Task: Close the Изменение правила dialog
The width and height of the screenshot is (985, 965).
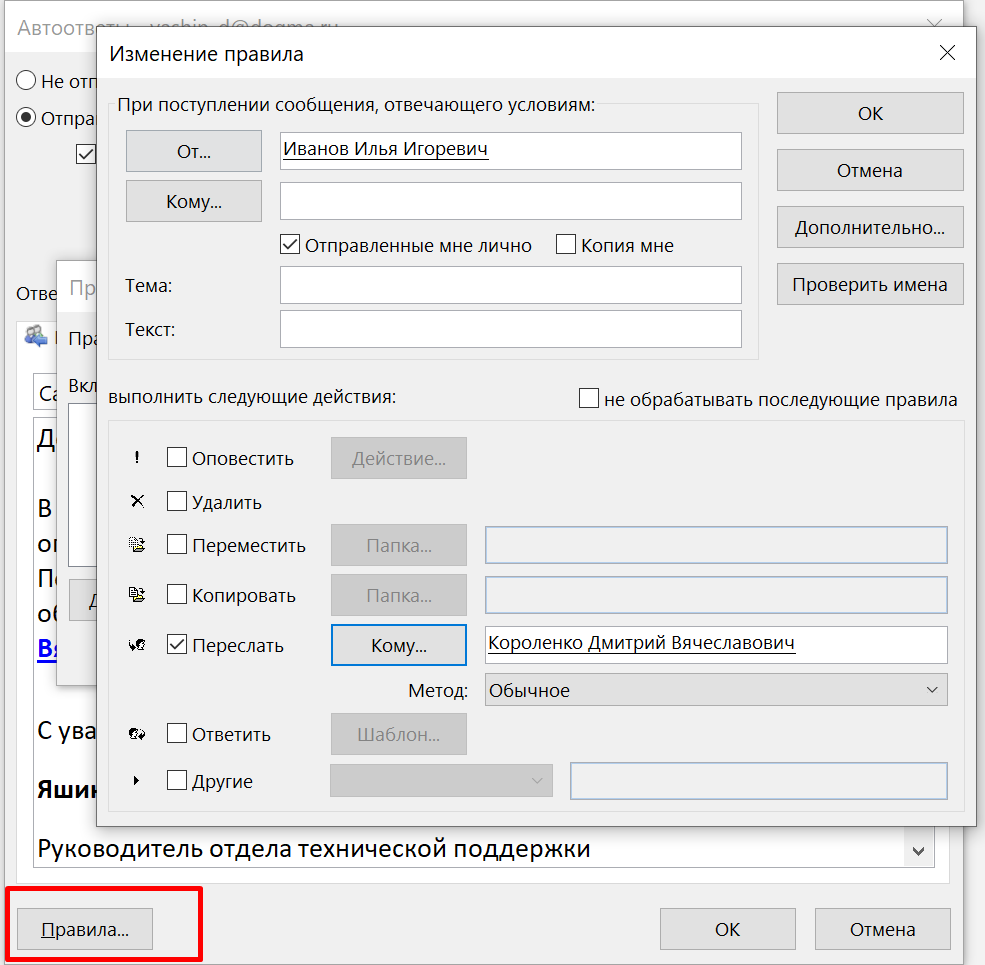Action: pos(946,54)
